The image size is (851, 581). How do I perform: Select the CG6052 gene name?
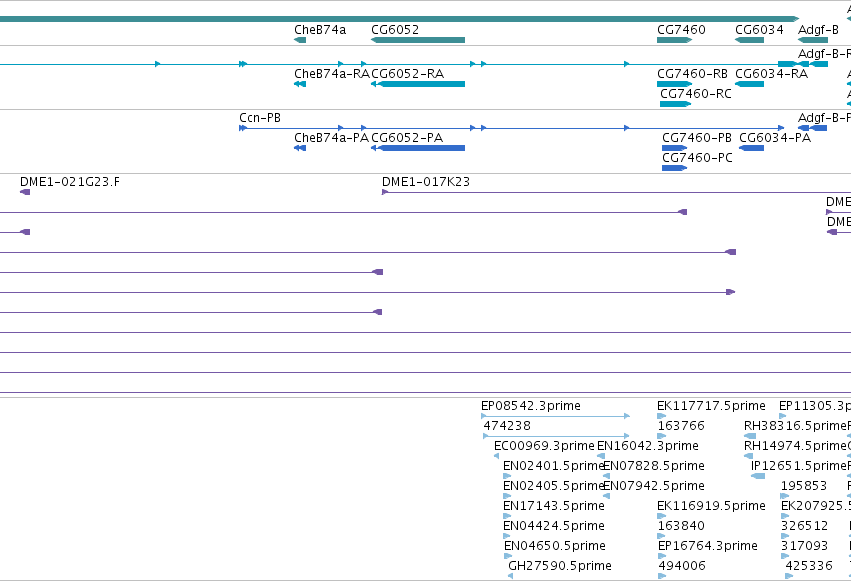click(395, 30)
